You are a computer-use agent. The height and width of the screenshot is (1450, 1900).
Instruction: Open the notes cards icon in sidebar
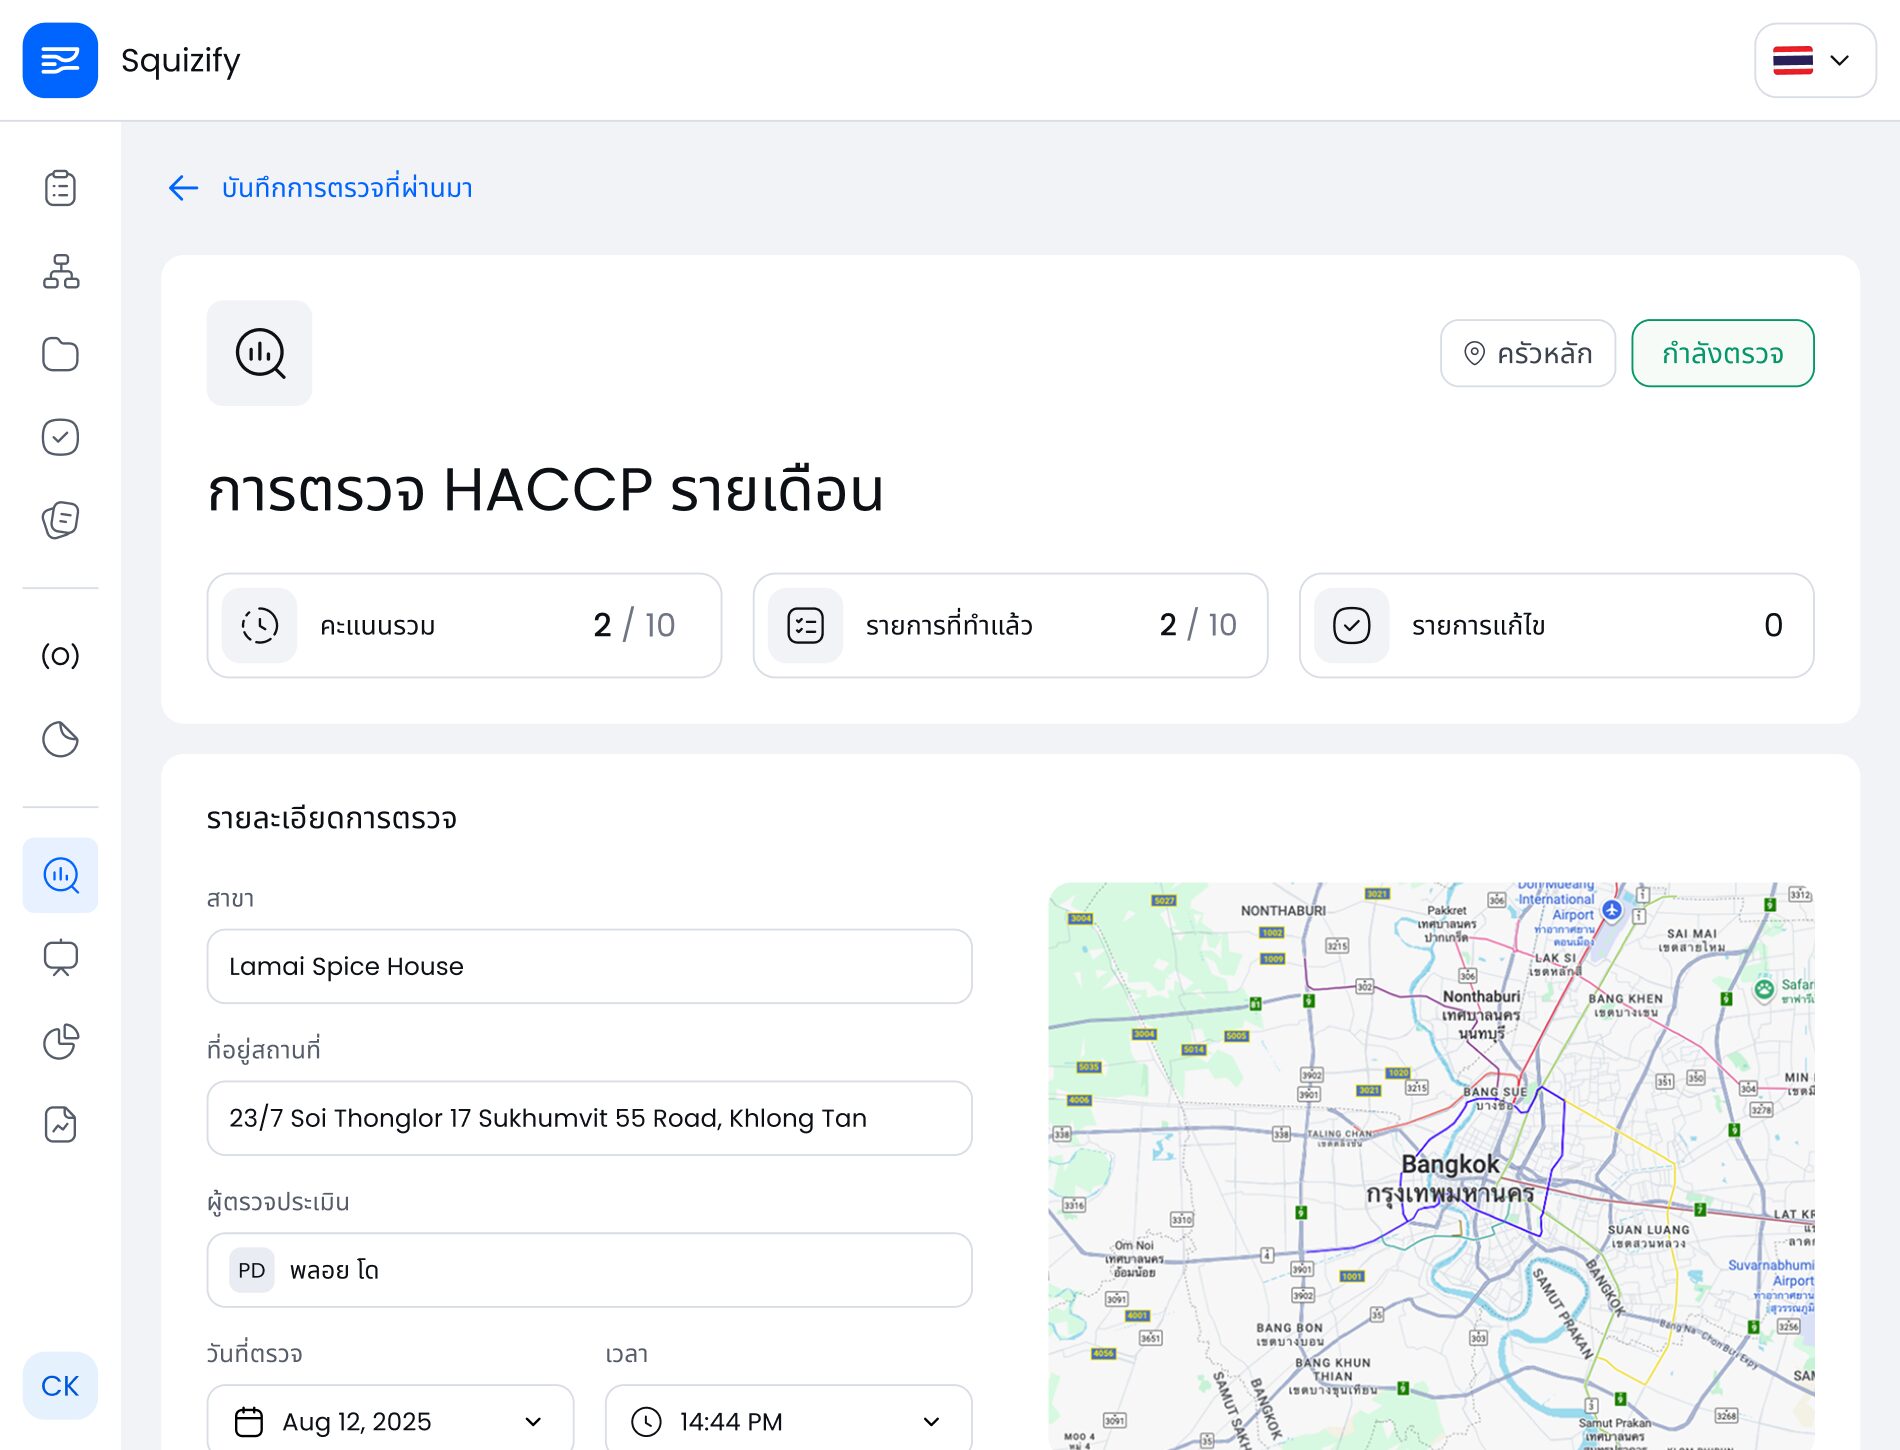pyautogui.click(x=60, y=519)
